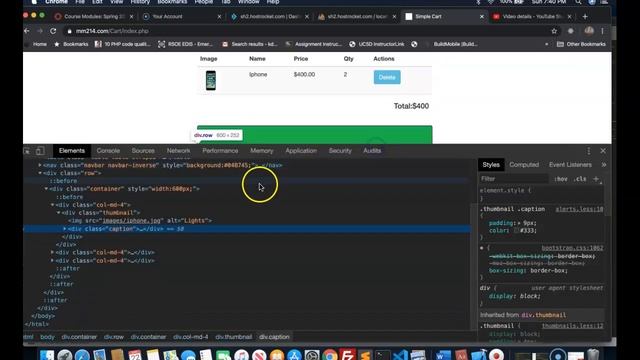
Task: Bookmark this page with the star icon
Action: point(554,31)
